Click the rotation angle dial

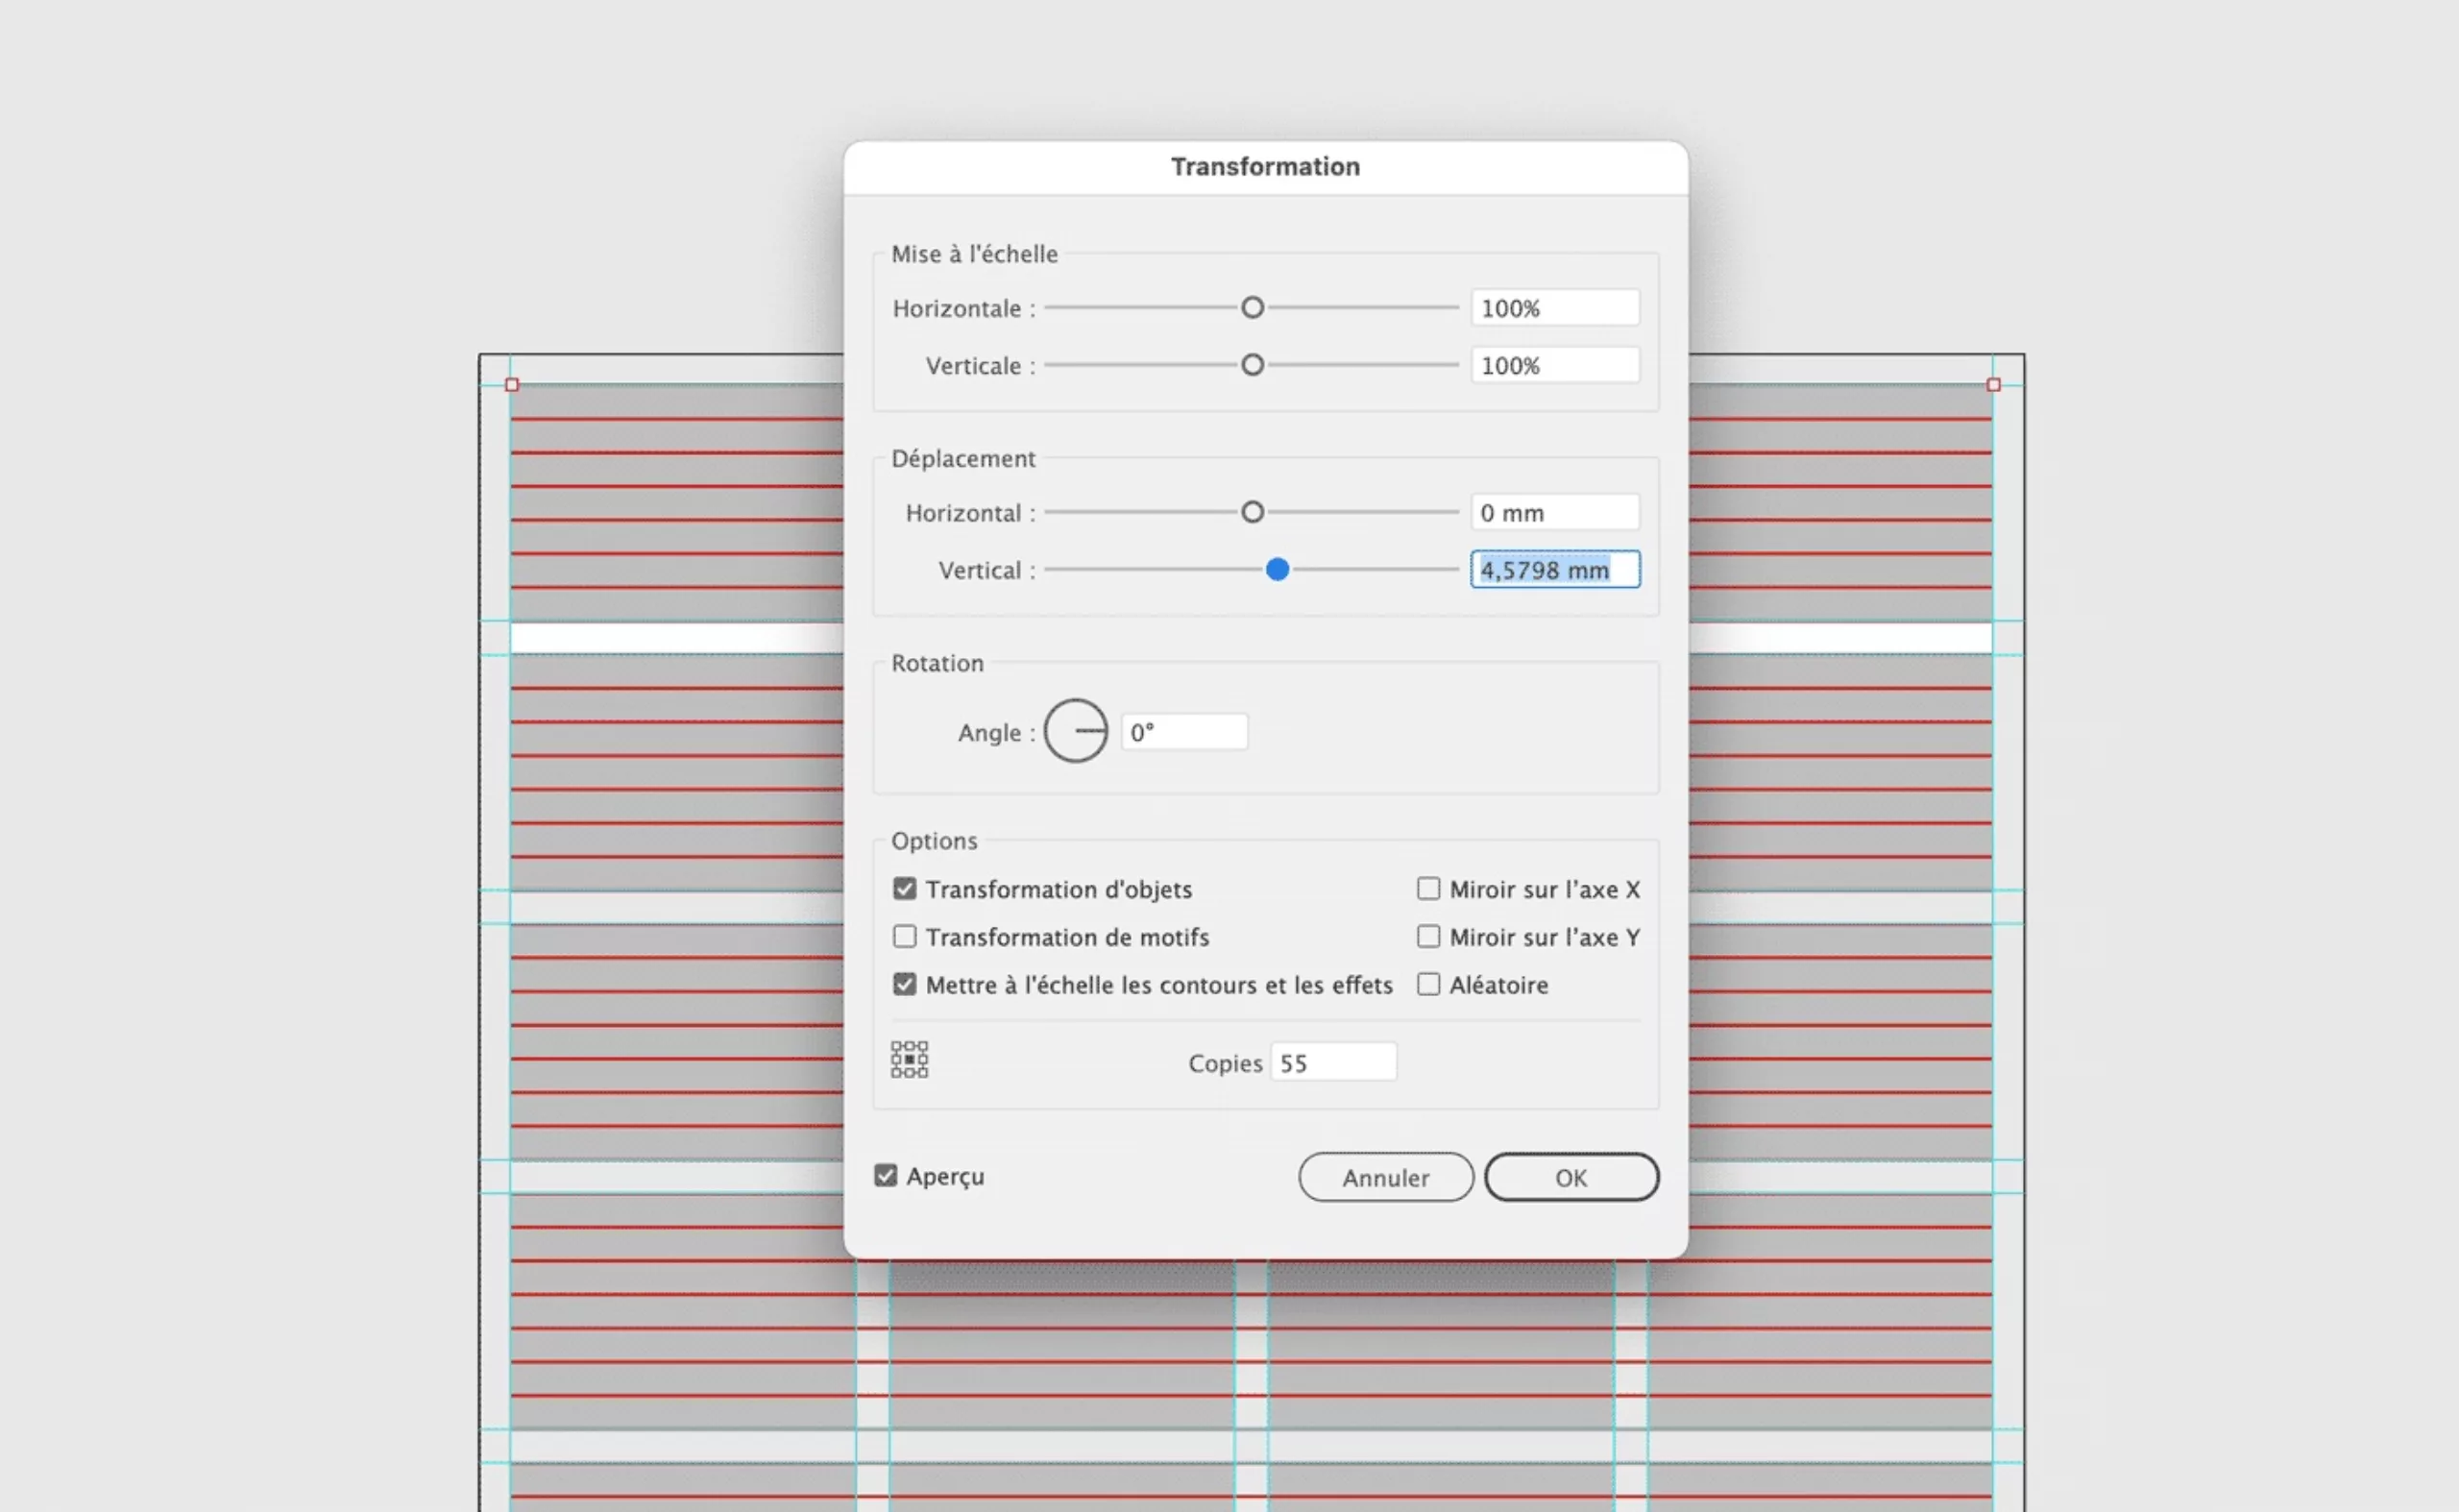pyautogui.click(x=1075, y=731)
